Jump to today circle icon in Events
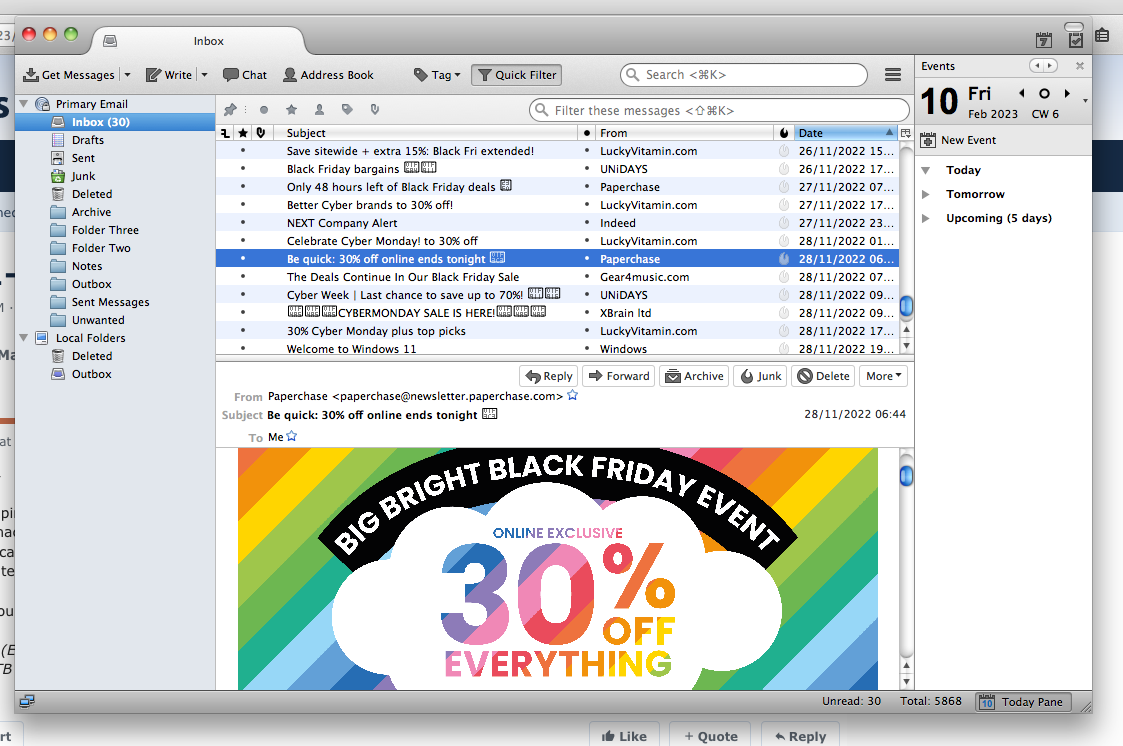Screen dimensions: 1123x746 point(1044,93)
